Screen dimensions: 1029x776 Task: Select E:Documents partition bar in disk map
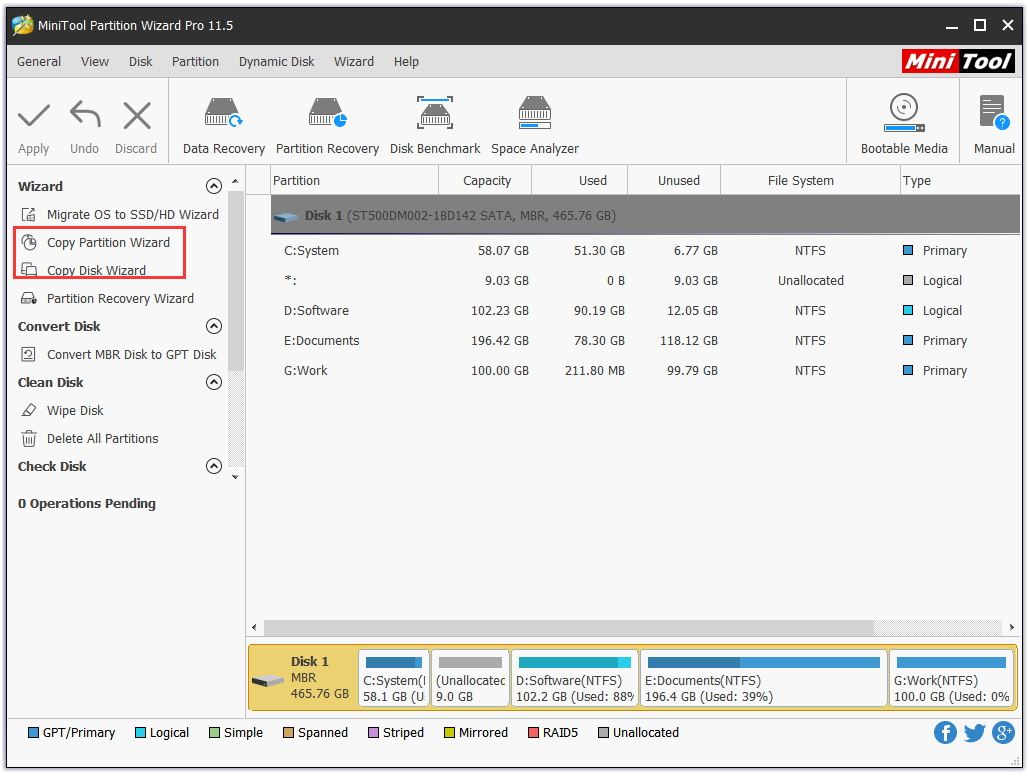point(764,678)
